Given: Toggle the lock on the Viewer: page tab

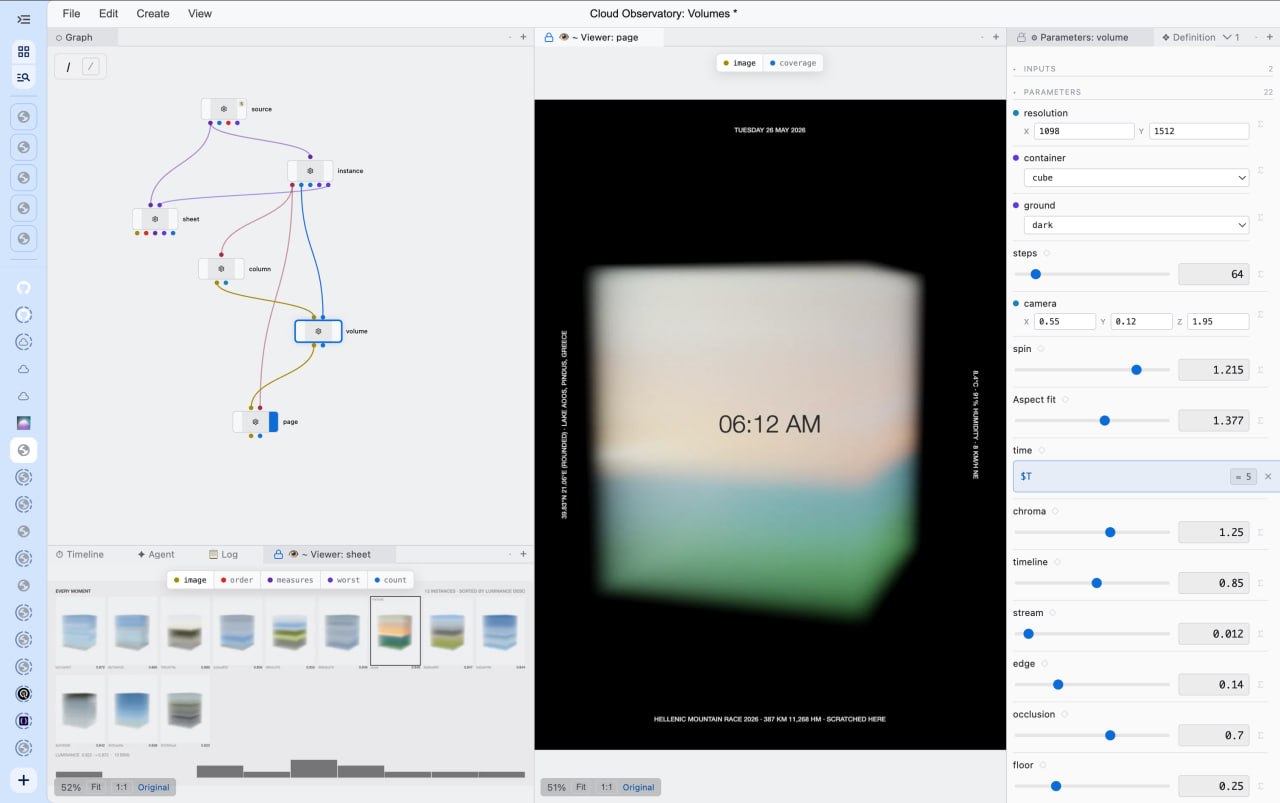Looking at the screenshot, I should point(548,37).
